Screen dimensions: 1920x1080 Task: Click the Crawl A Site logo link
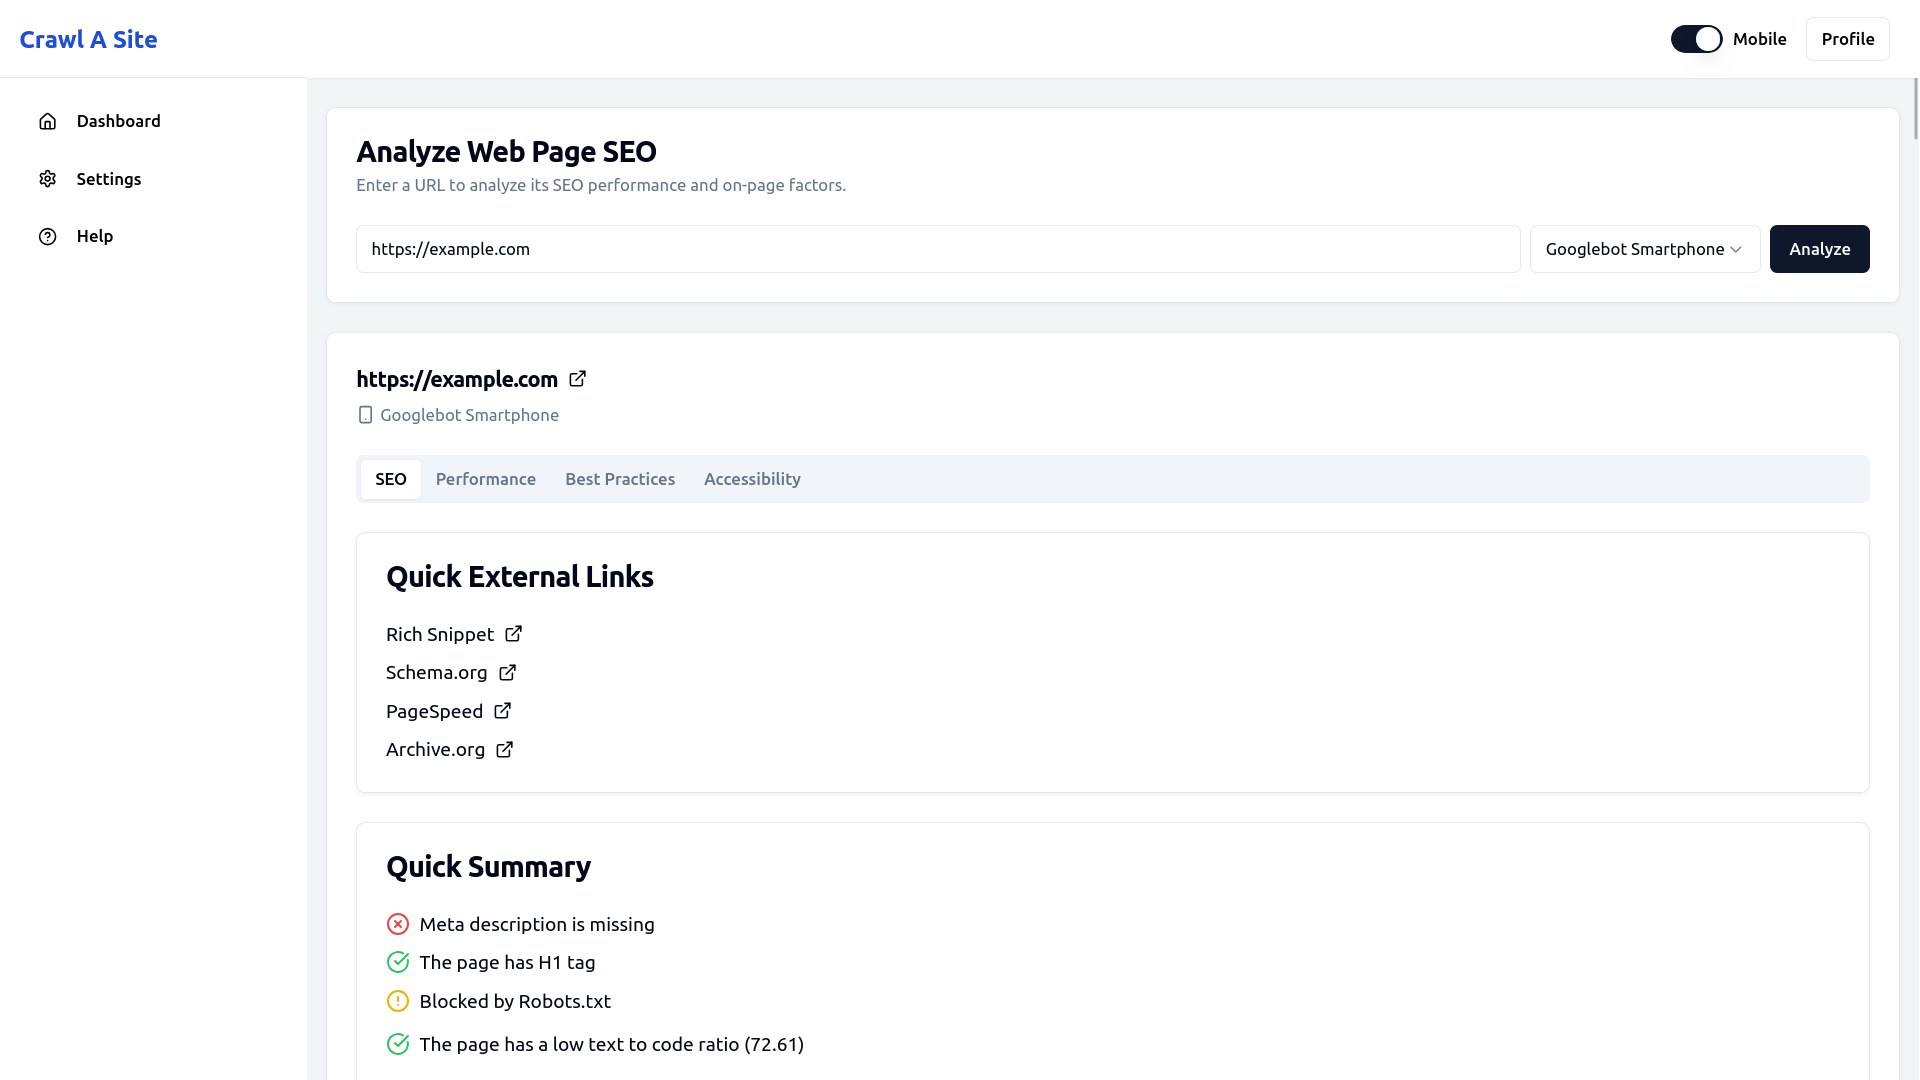(x=88, y=39)
